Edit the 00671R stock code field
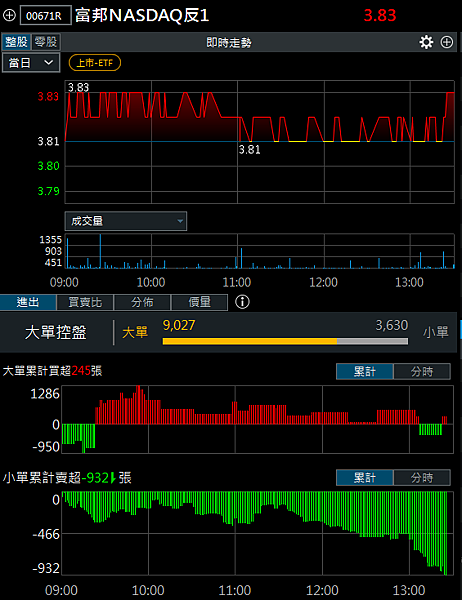Viewport: 462px width, 600px height. point(46,16)
